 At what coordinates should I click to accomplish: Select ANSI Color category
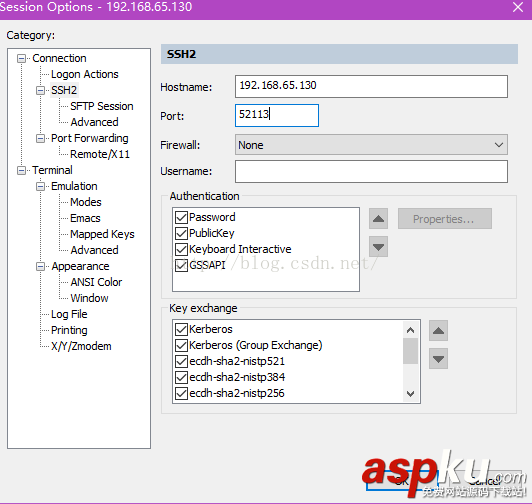click(96, 282)
